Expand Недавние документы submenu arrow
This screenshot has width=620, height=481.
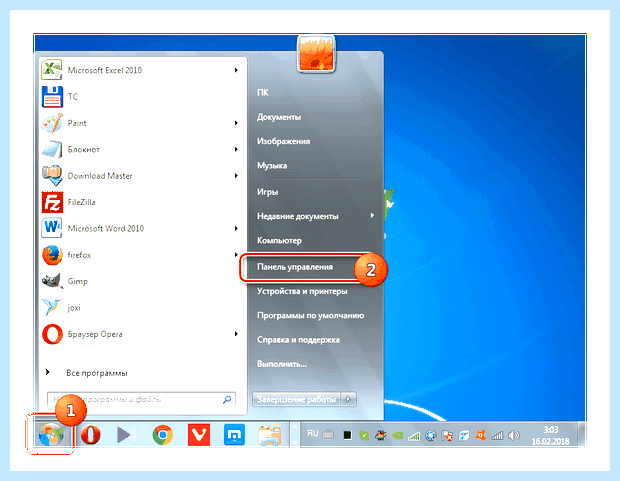pyautogui.click(x=372, y=216)
